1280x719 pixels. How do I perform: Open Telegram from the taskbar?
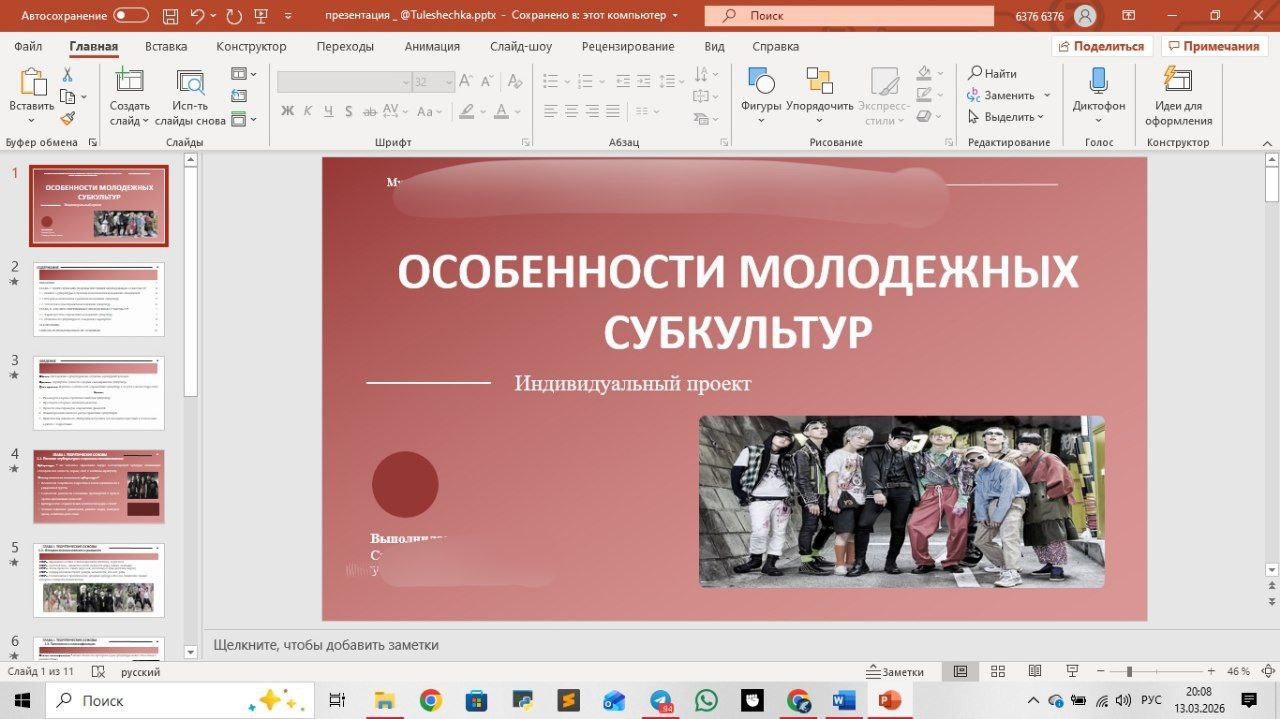(x=661, y=701)
